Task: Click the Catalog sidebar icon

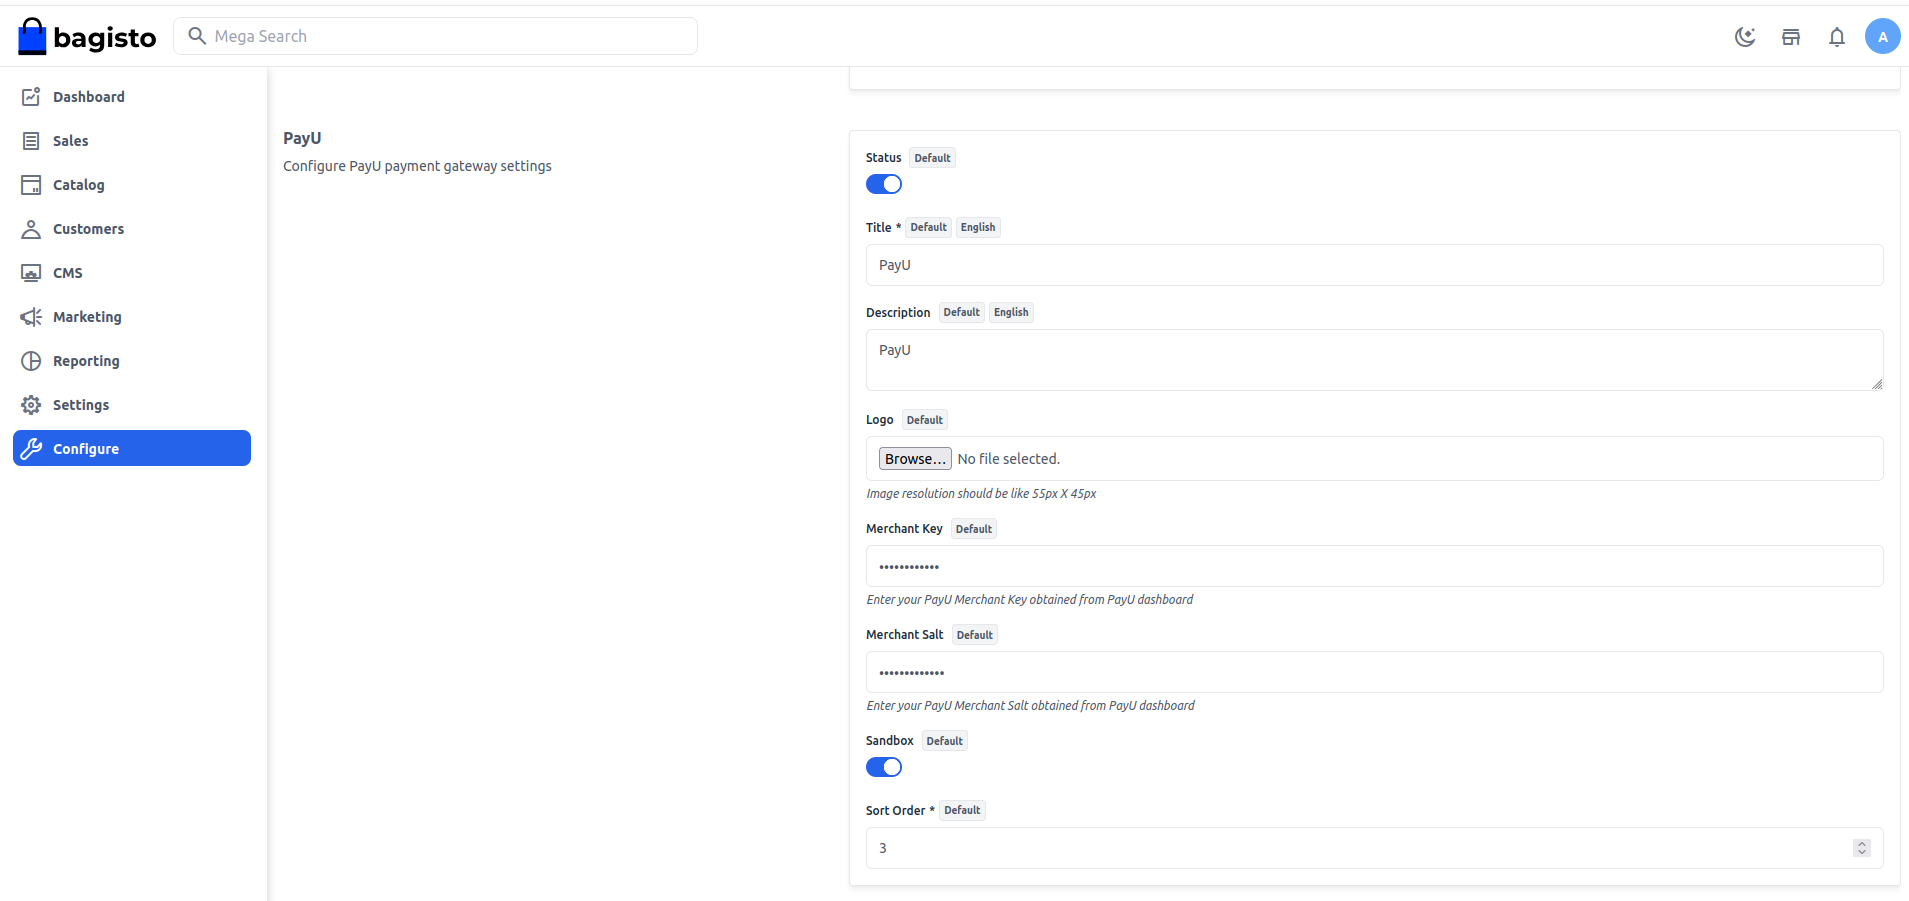Action: point(31,185)
